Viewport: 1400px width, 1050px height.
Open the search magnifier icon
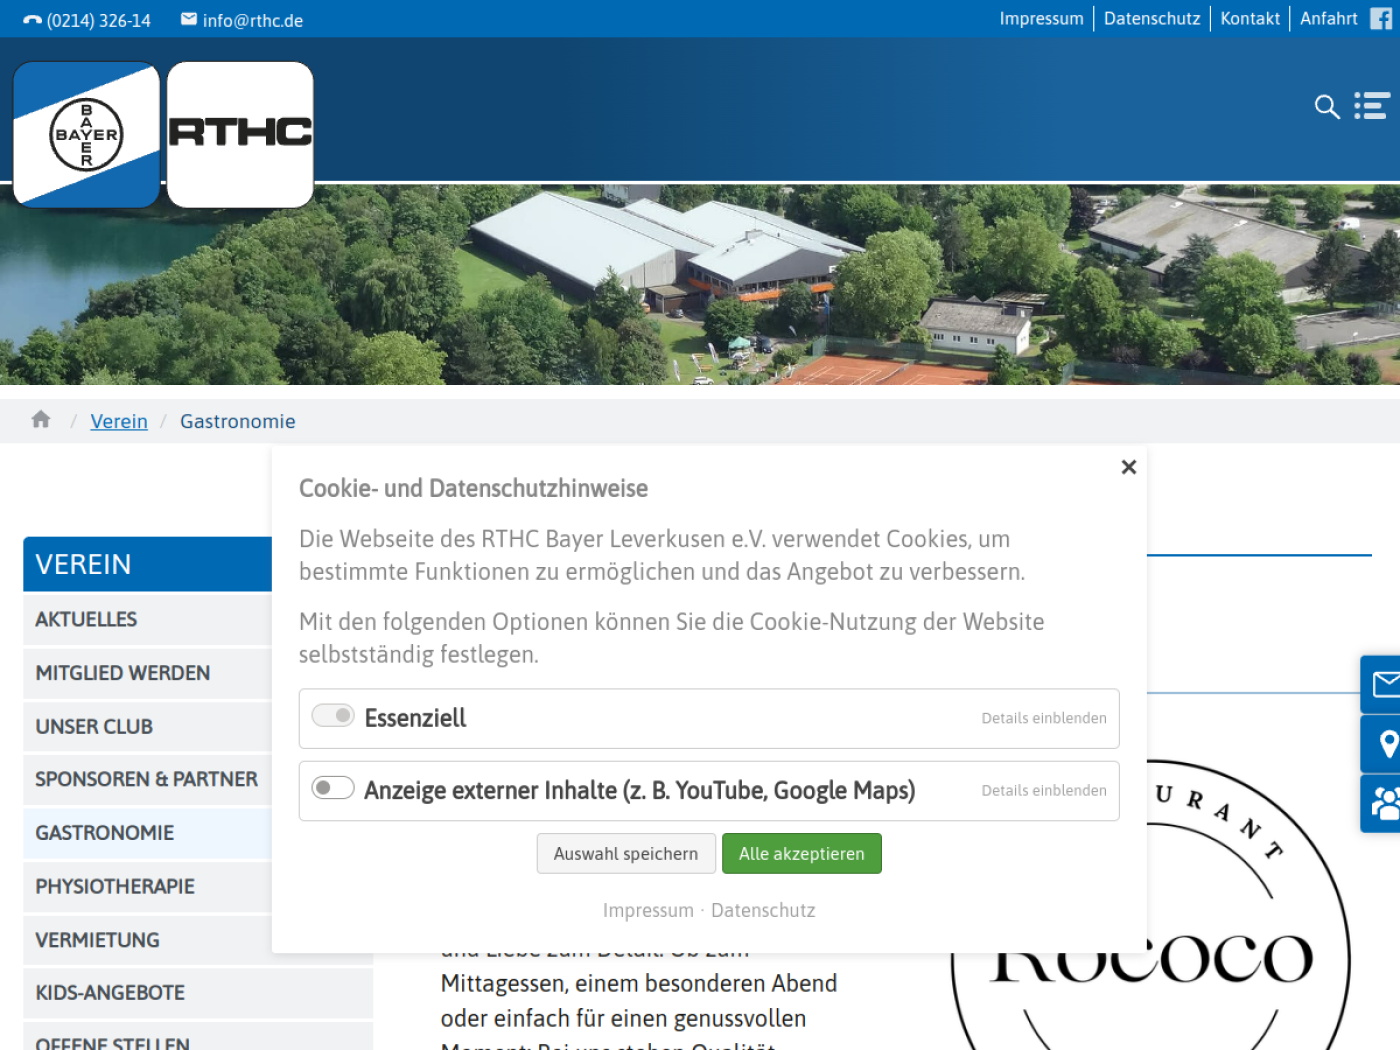click(1327, 106)
